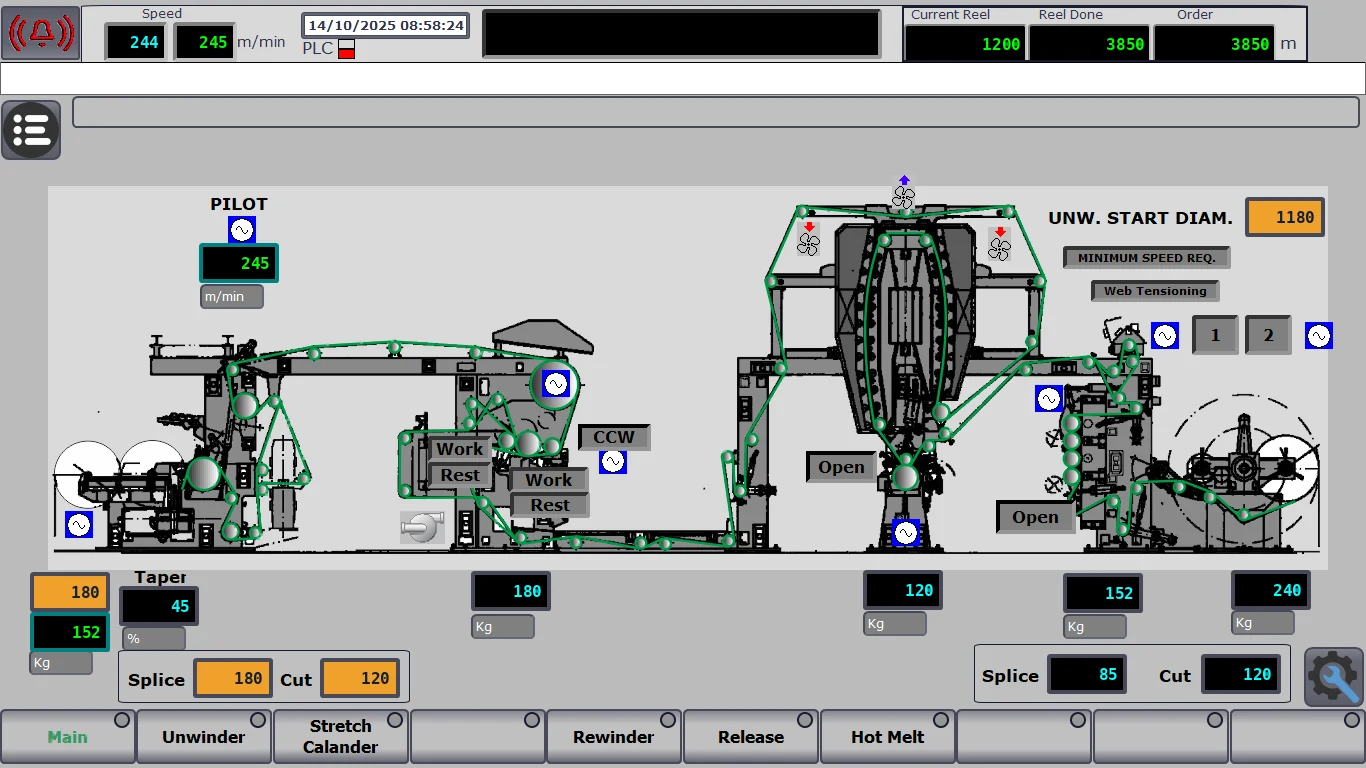Click the Order length value 3850
The image size is (1366, 768).
[x=1214, y=44]
